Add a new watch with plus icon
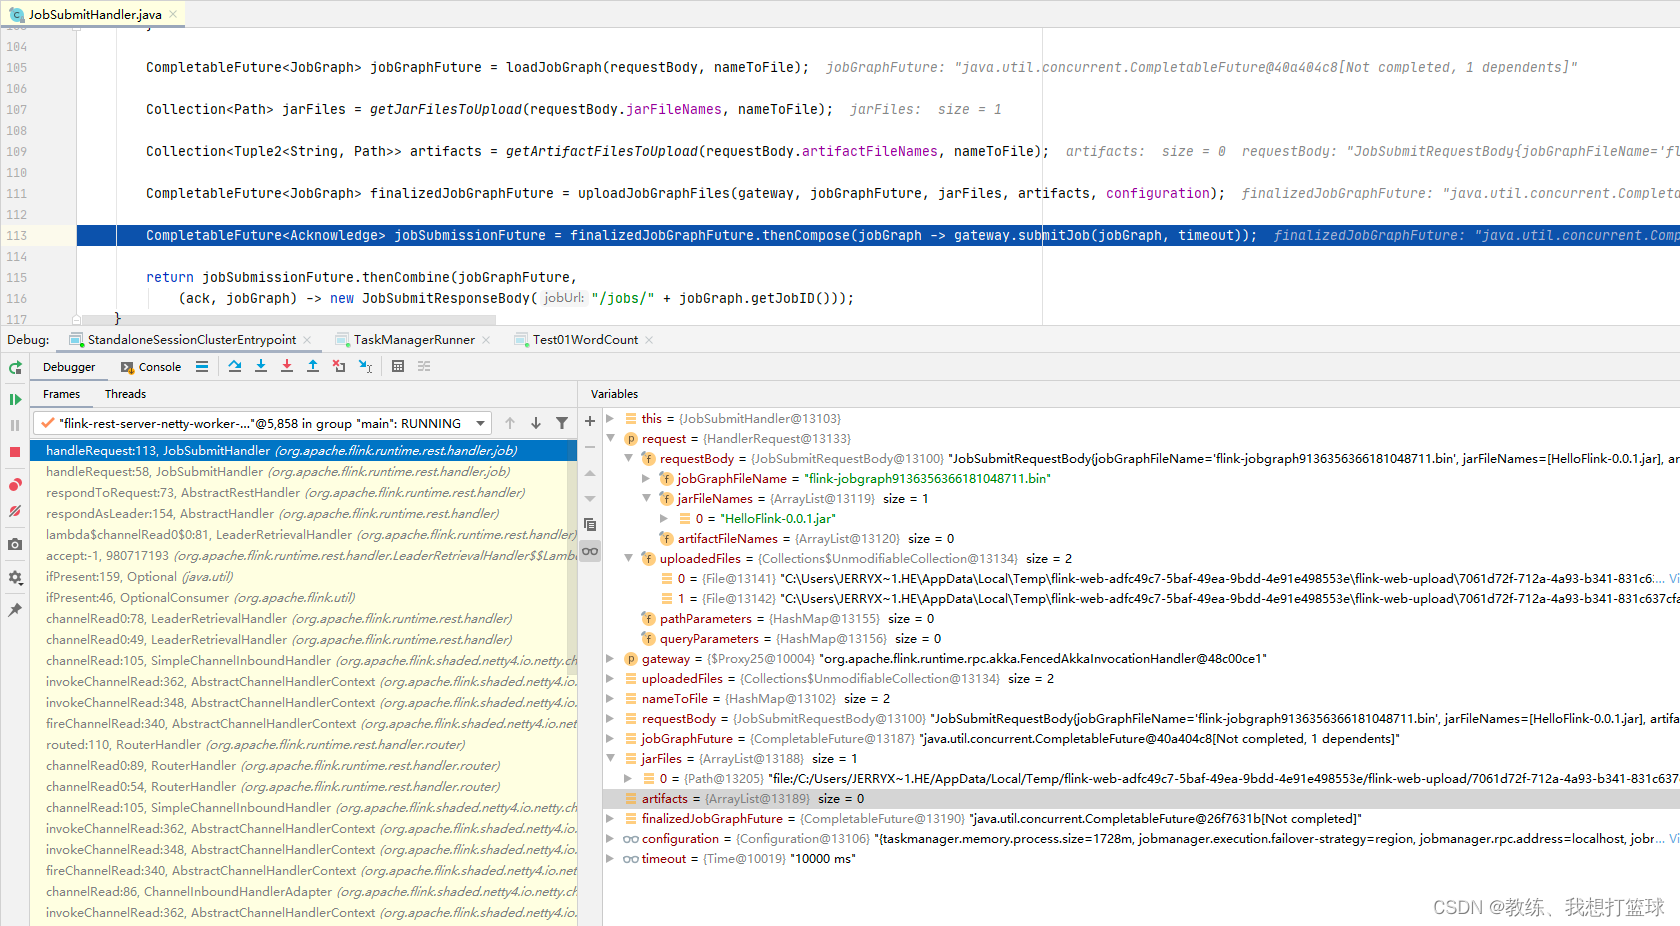The width and height of the screenshot is (1680, 926). point(590,421)
